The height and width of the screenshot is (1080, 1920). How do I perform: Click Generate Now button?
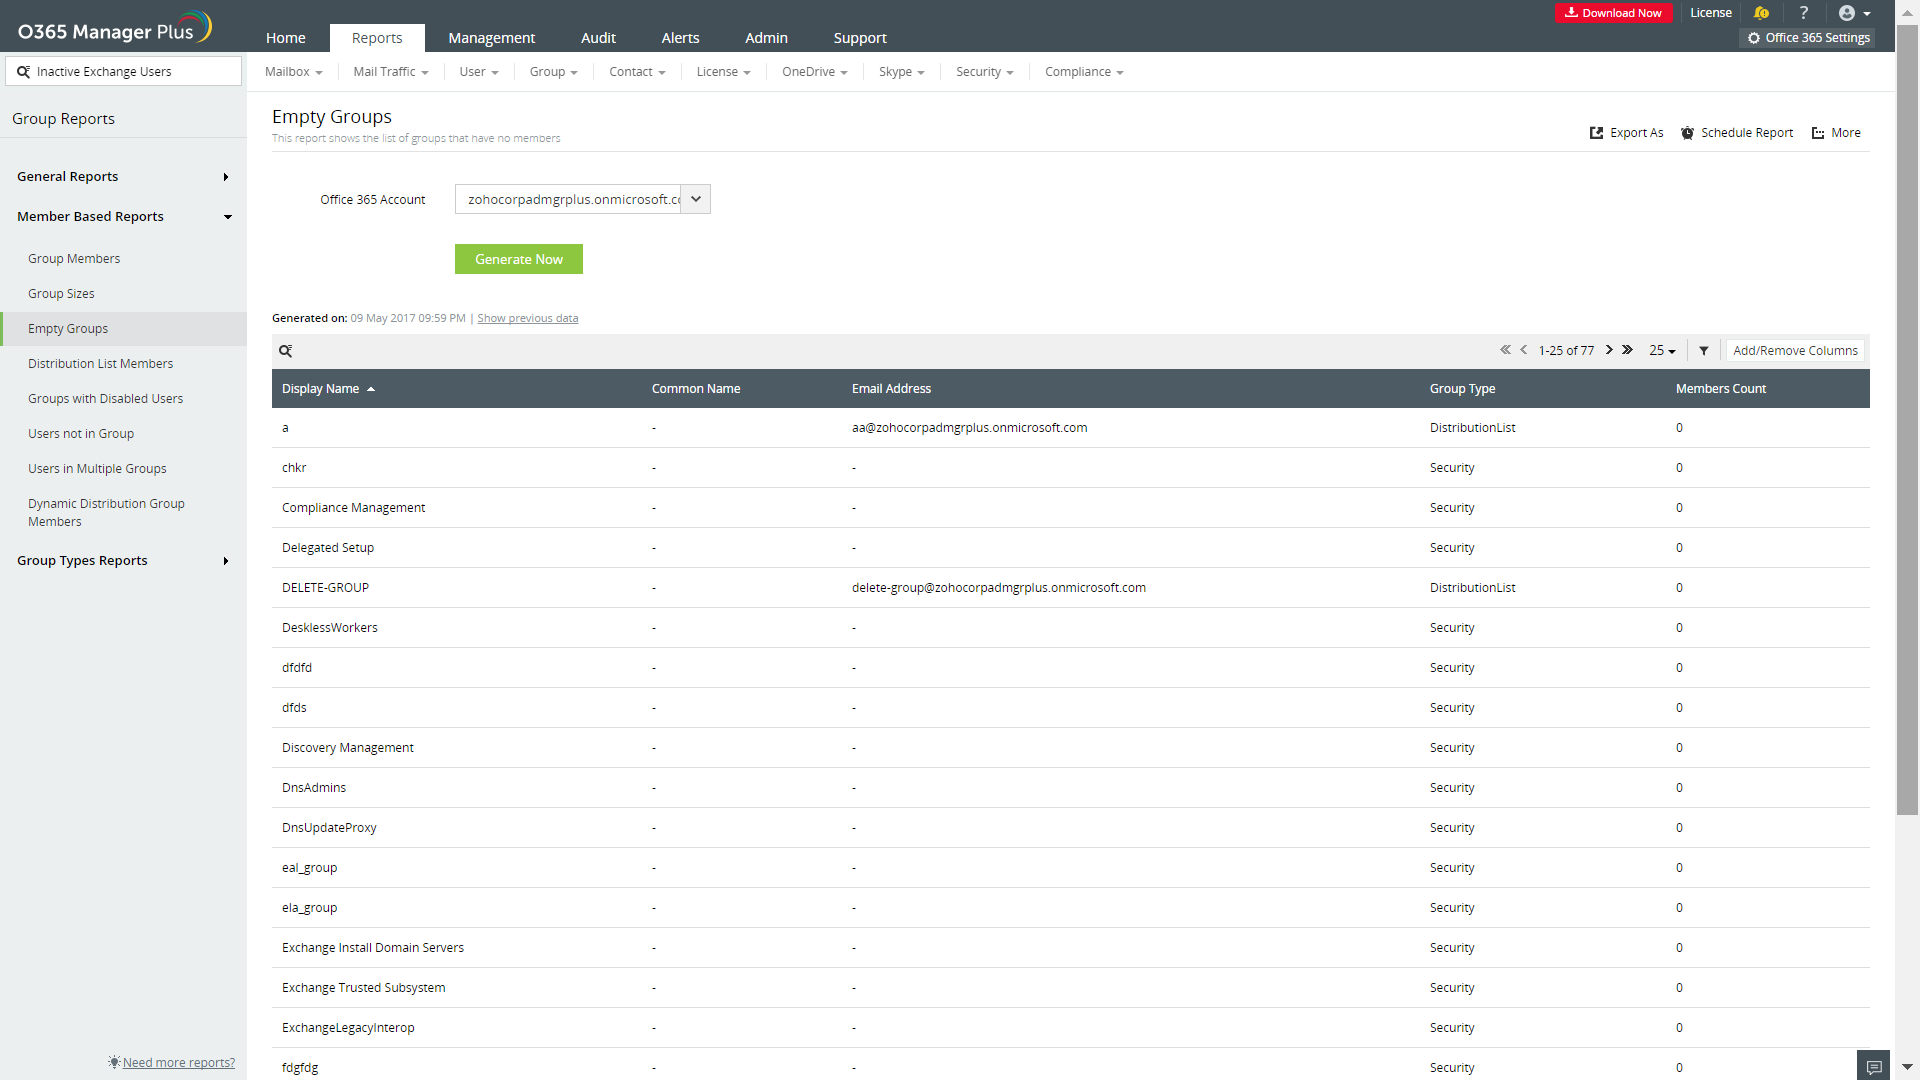pos(518,259)
